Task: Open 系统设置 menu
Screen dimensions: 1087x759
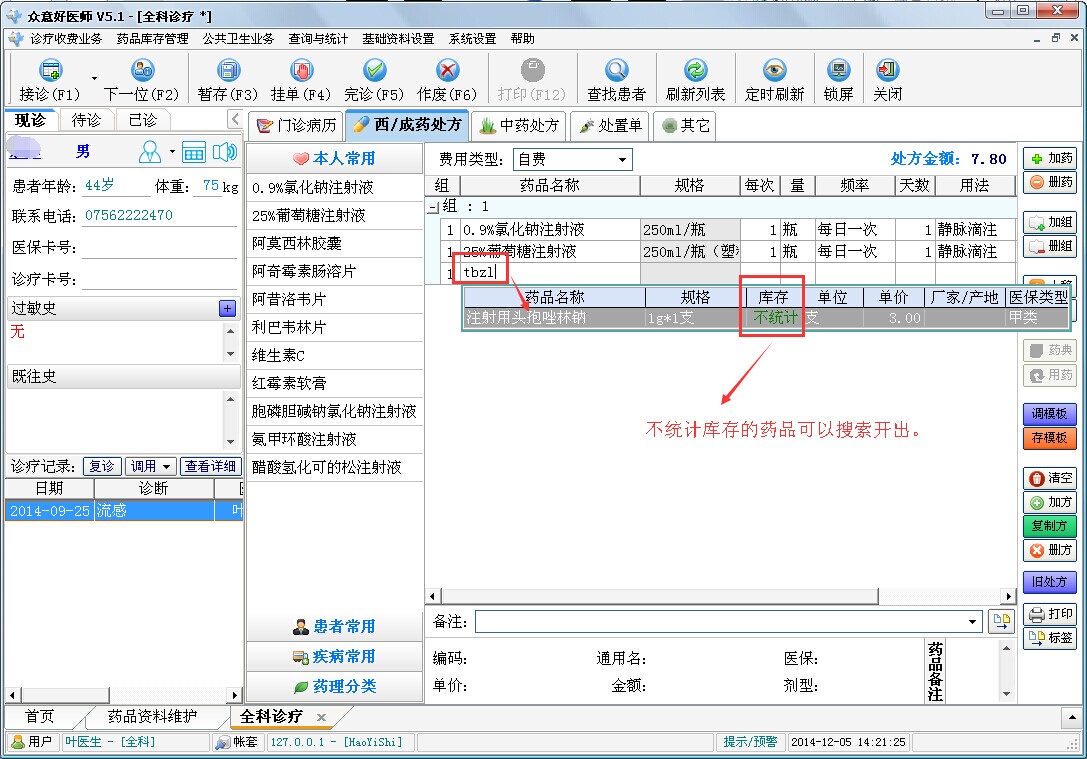Action: [x=473, y=39]
